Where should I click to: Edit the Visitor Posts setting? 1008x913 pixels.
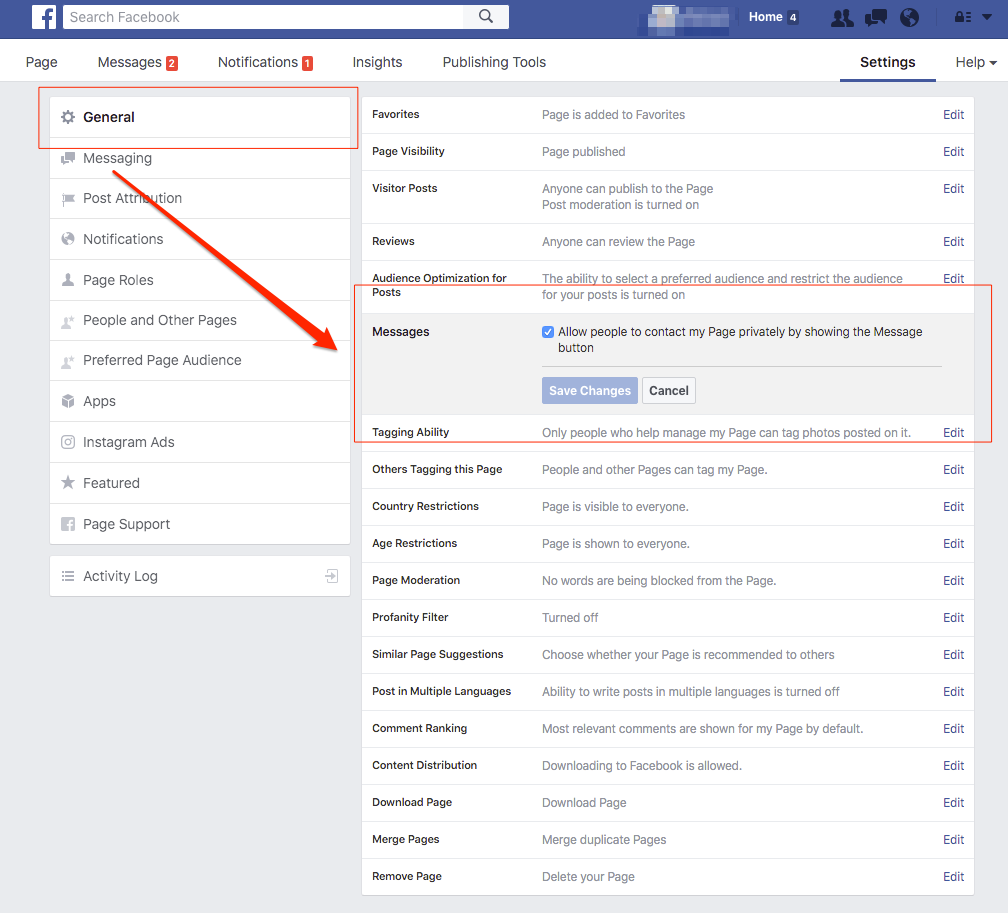click(953, 188)
